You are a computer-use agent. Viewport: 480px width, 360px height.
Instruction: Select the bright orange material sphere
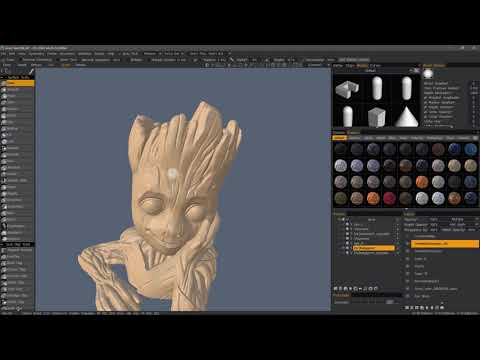(x=422, y=182)
